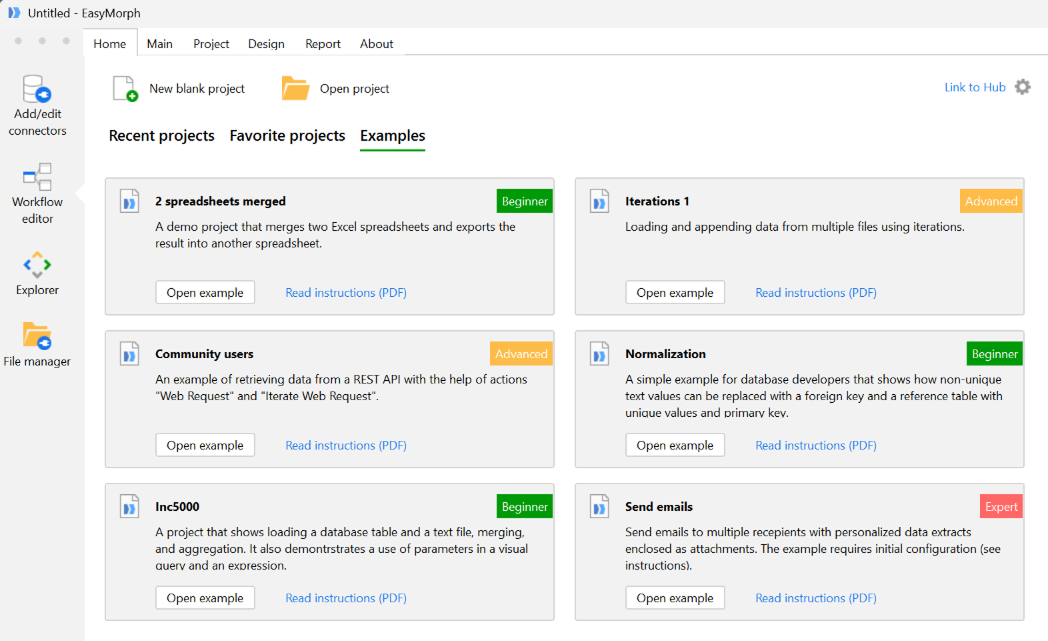Open the Main menu tab
The height and width of the screenshot is (641, 1048).
tap(160, 43)
